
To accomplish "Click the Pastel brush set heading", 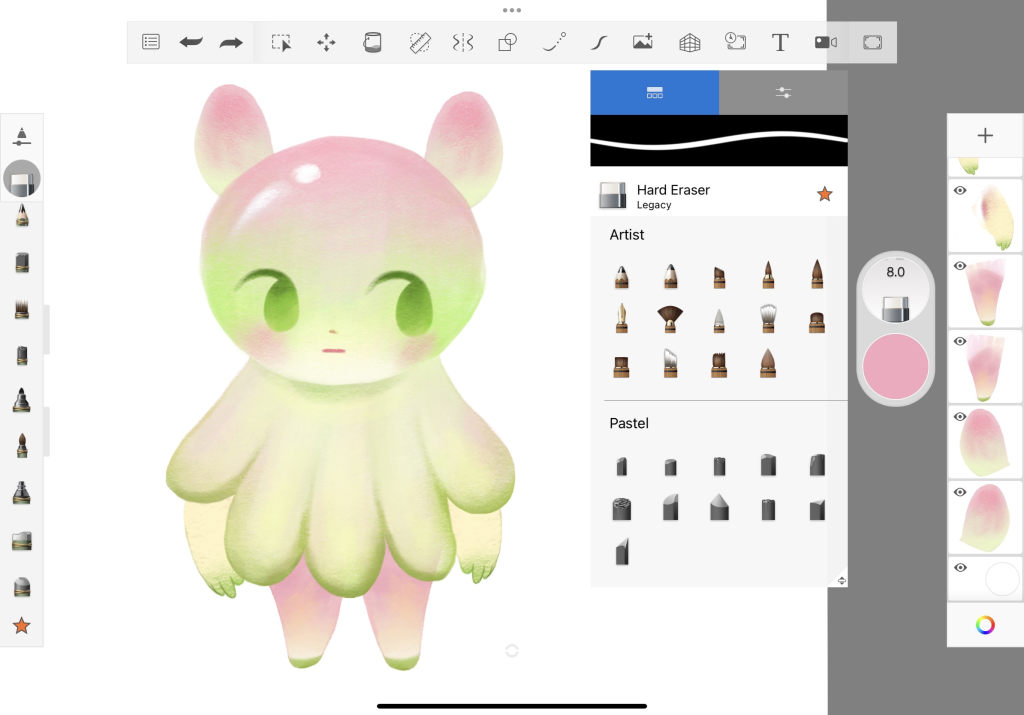I will 629,423.
